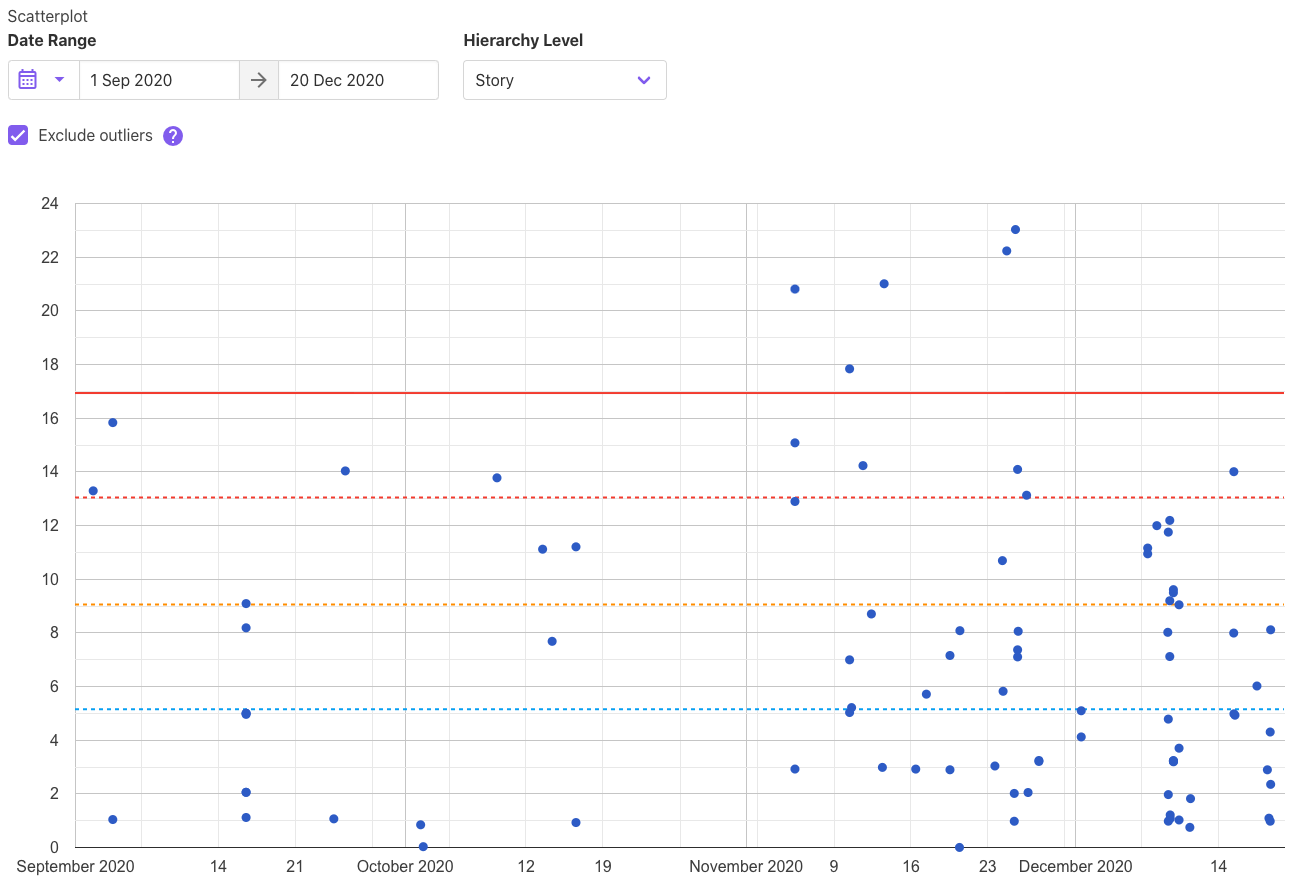Edit the start date 1 Sep 2020
This screenshot has width=1301, height=887.
(159, 80)
